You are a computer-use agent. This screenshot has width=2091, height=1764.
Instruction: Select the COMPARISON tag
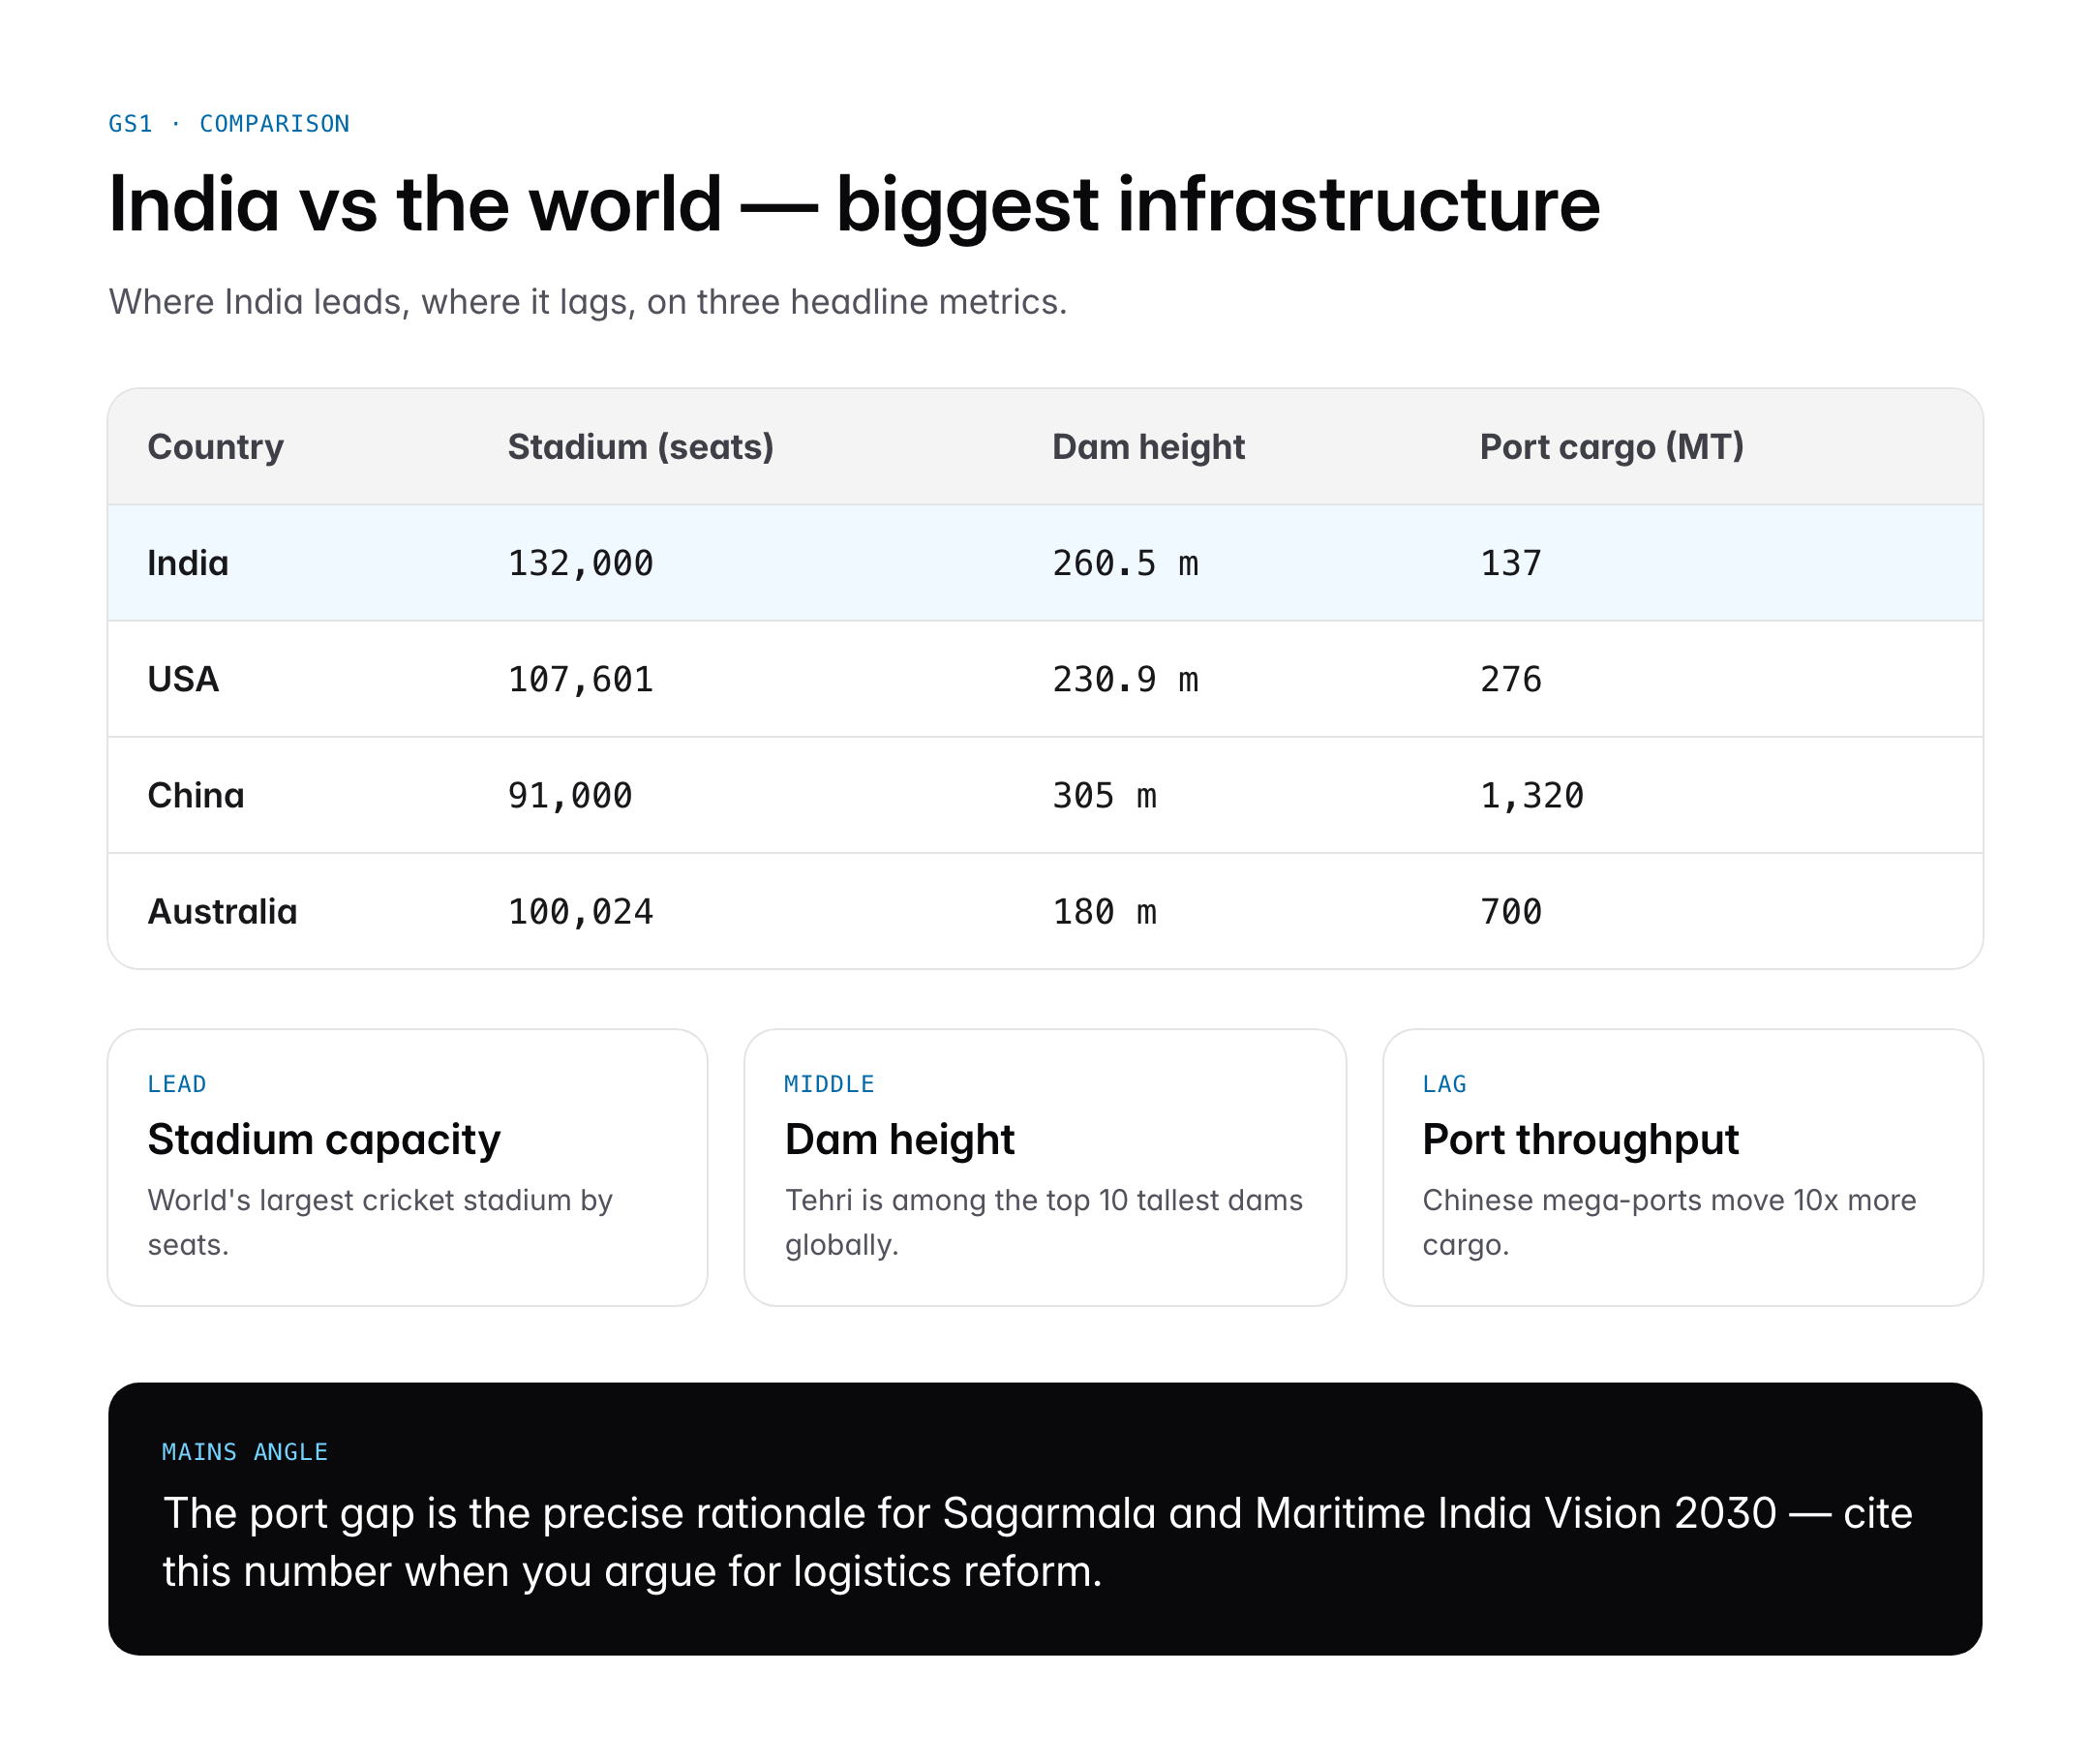(x=273, y=124)
